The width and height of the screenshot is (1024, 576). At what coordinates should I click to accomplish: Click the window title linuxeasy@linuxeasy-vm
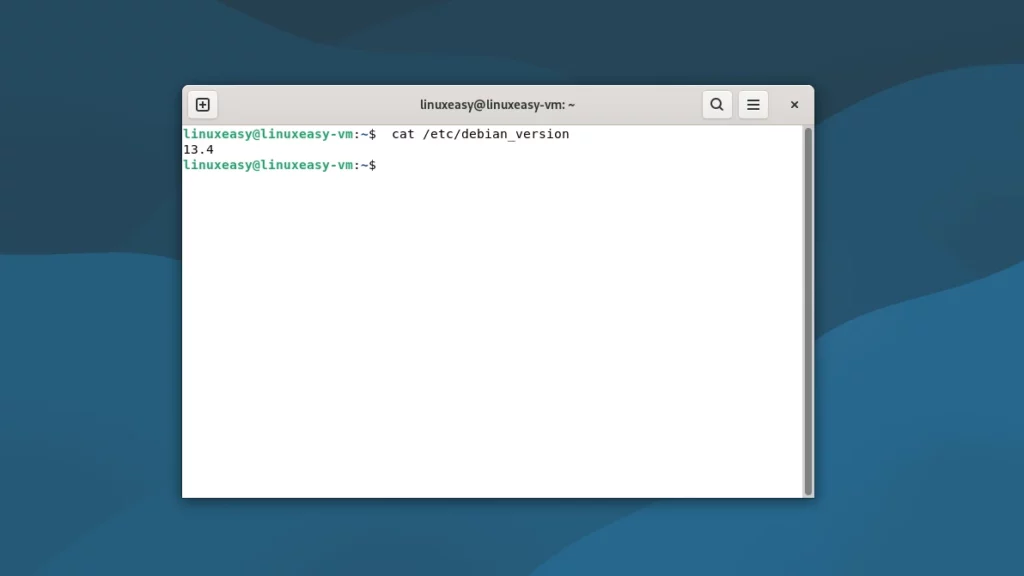click(497, 104)
